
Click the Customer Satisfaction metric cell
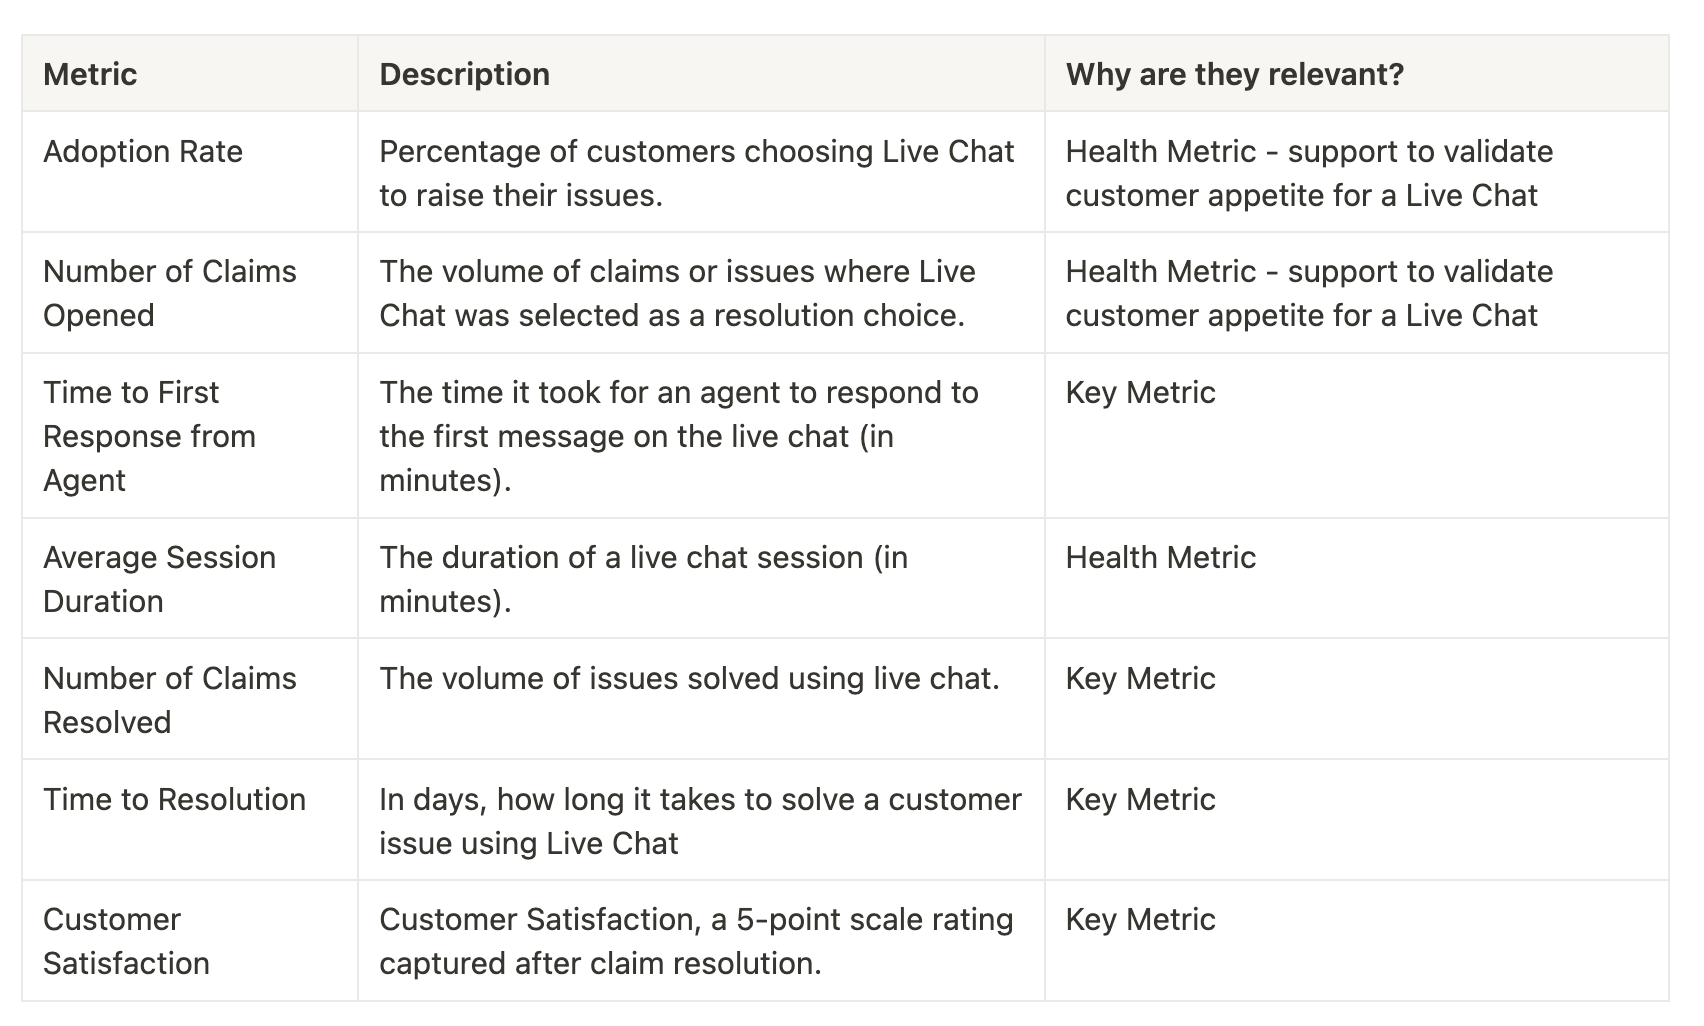[x=190, y=941]
